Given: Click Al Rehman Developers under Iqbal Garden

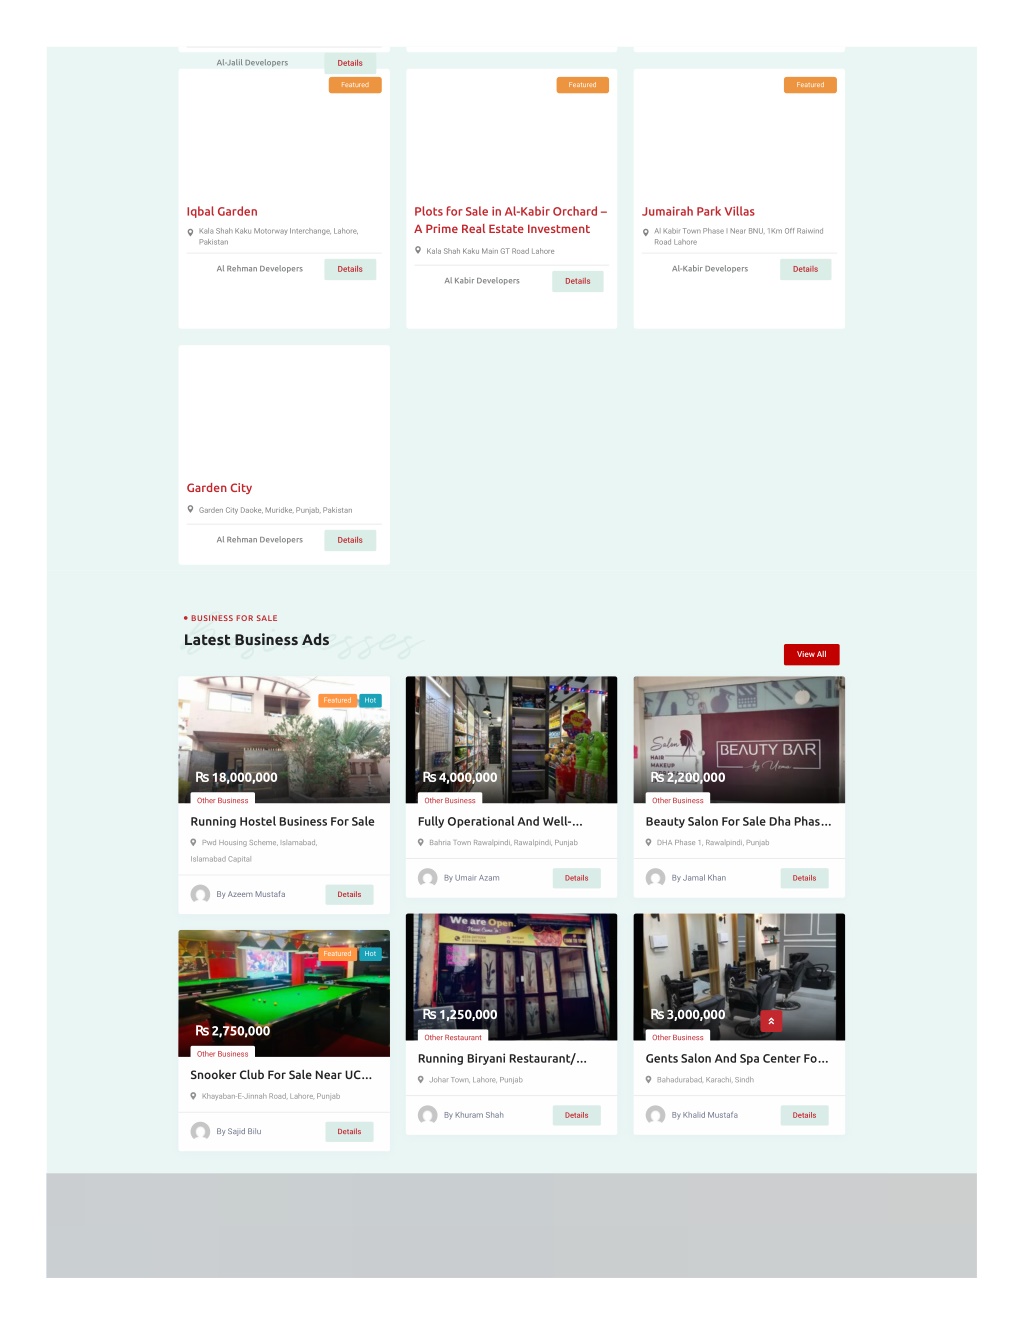Looking at the screenshot, I should tap(260, 269).
